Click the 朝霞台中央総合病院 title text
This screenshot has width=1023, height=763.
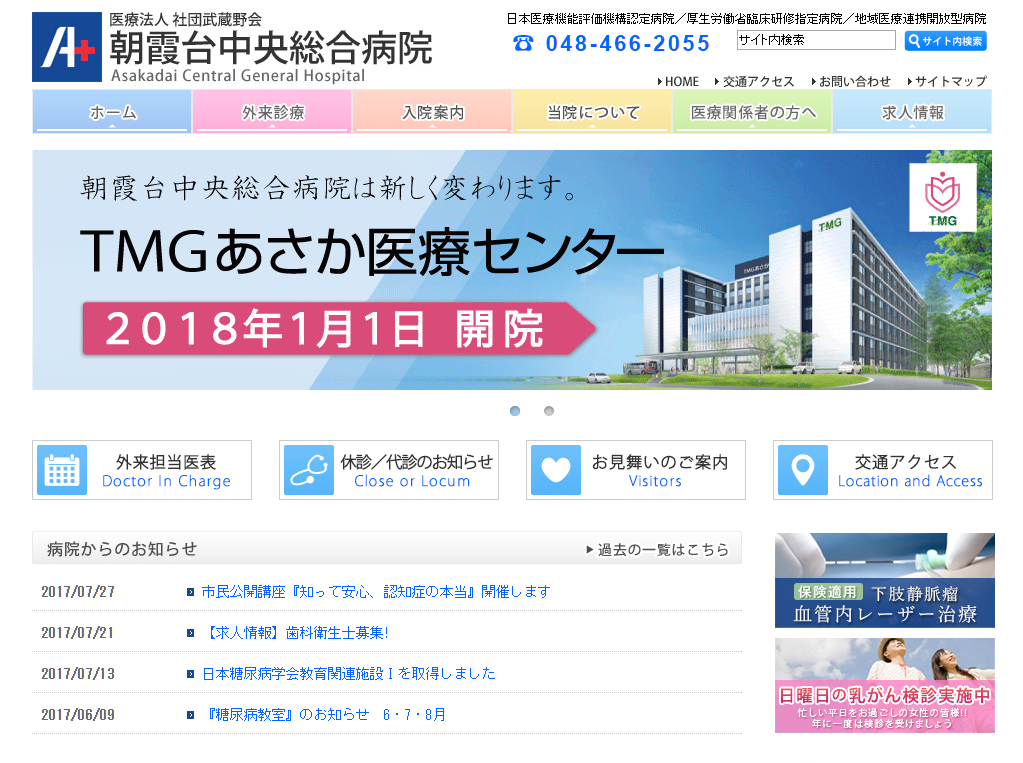click(x=271, y=48)
